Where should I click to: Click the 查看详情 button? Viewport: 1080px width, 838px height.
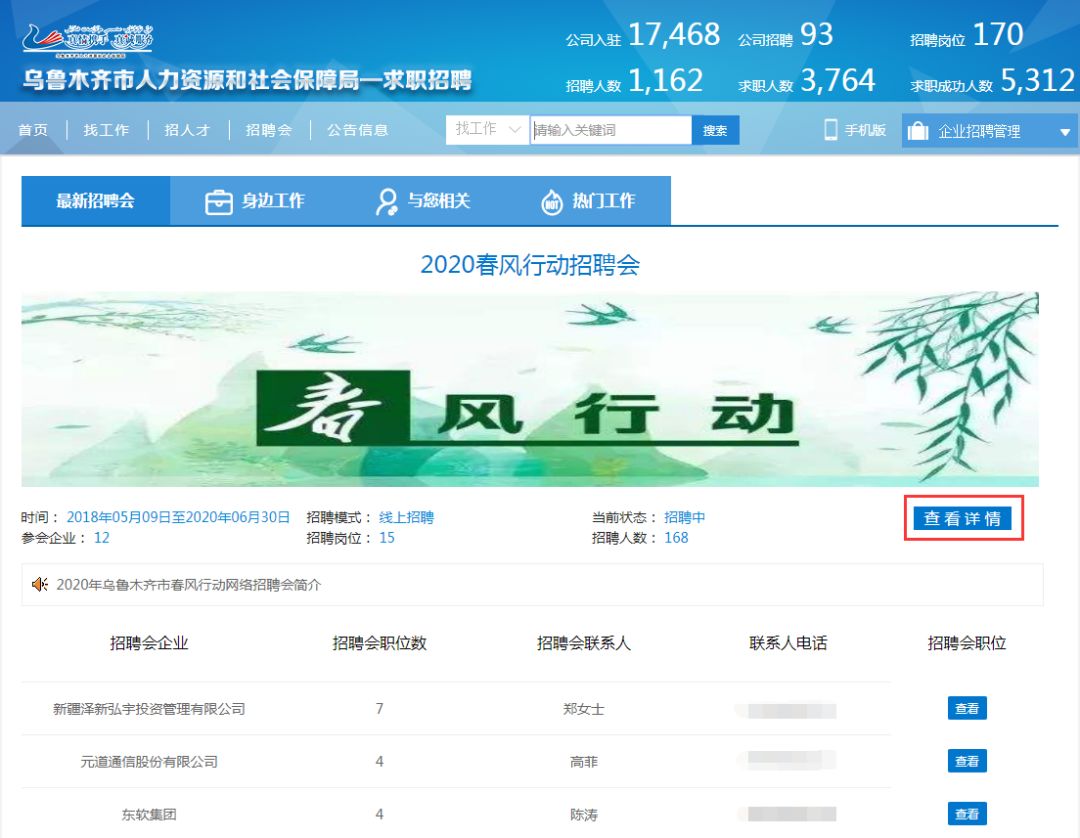(x=962, y=519)
